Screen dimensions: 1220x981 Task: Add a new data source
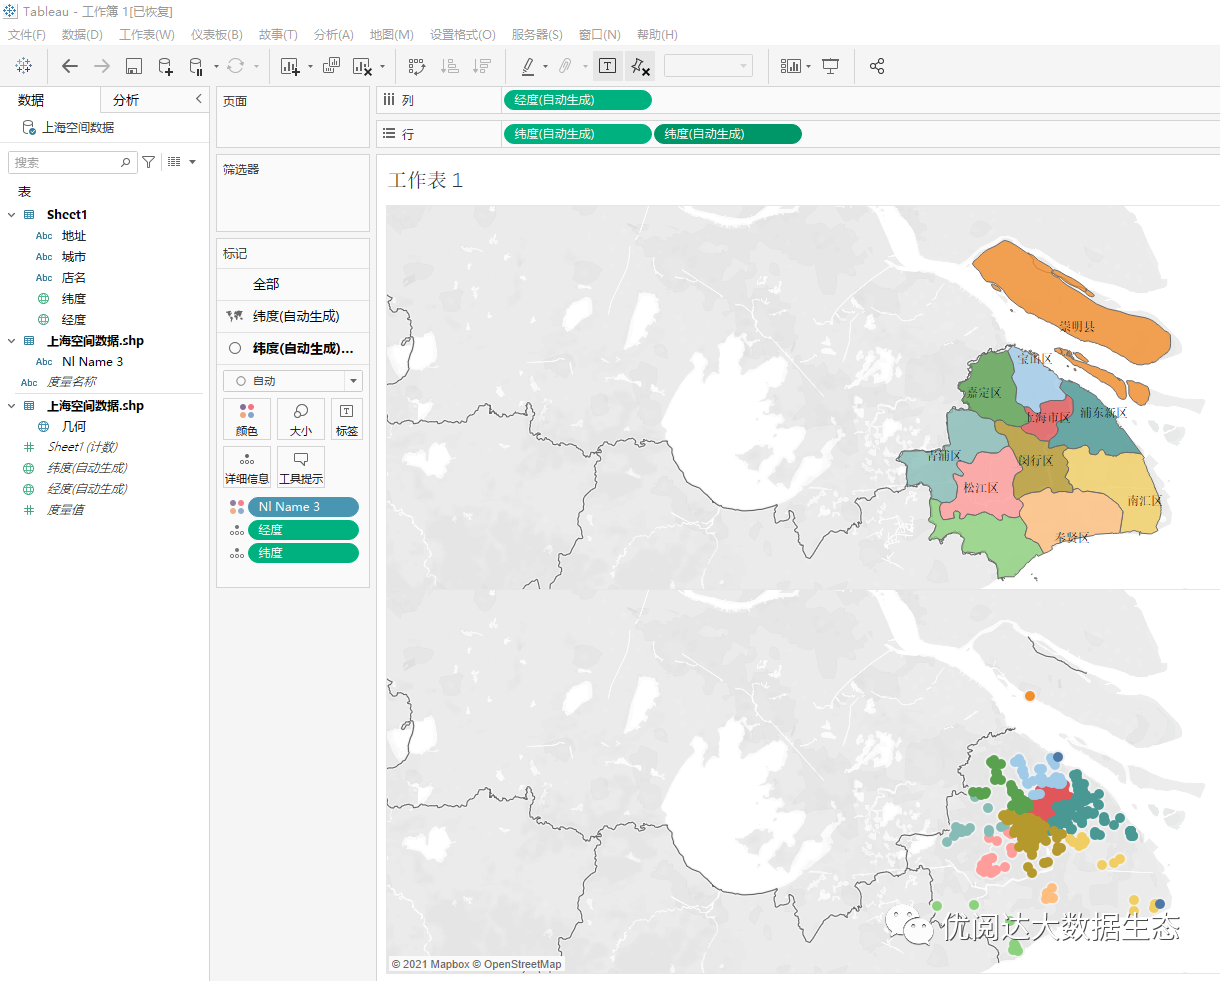[166, 66]
